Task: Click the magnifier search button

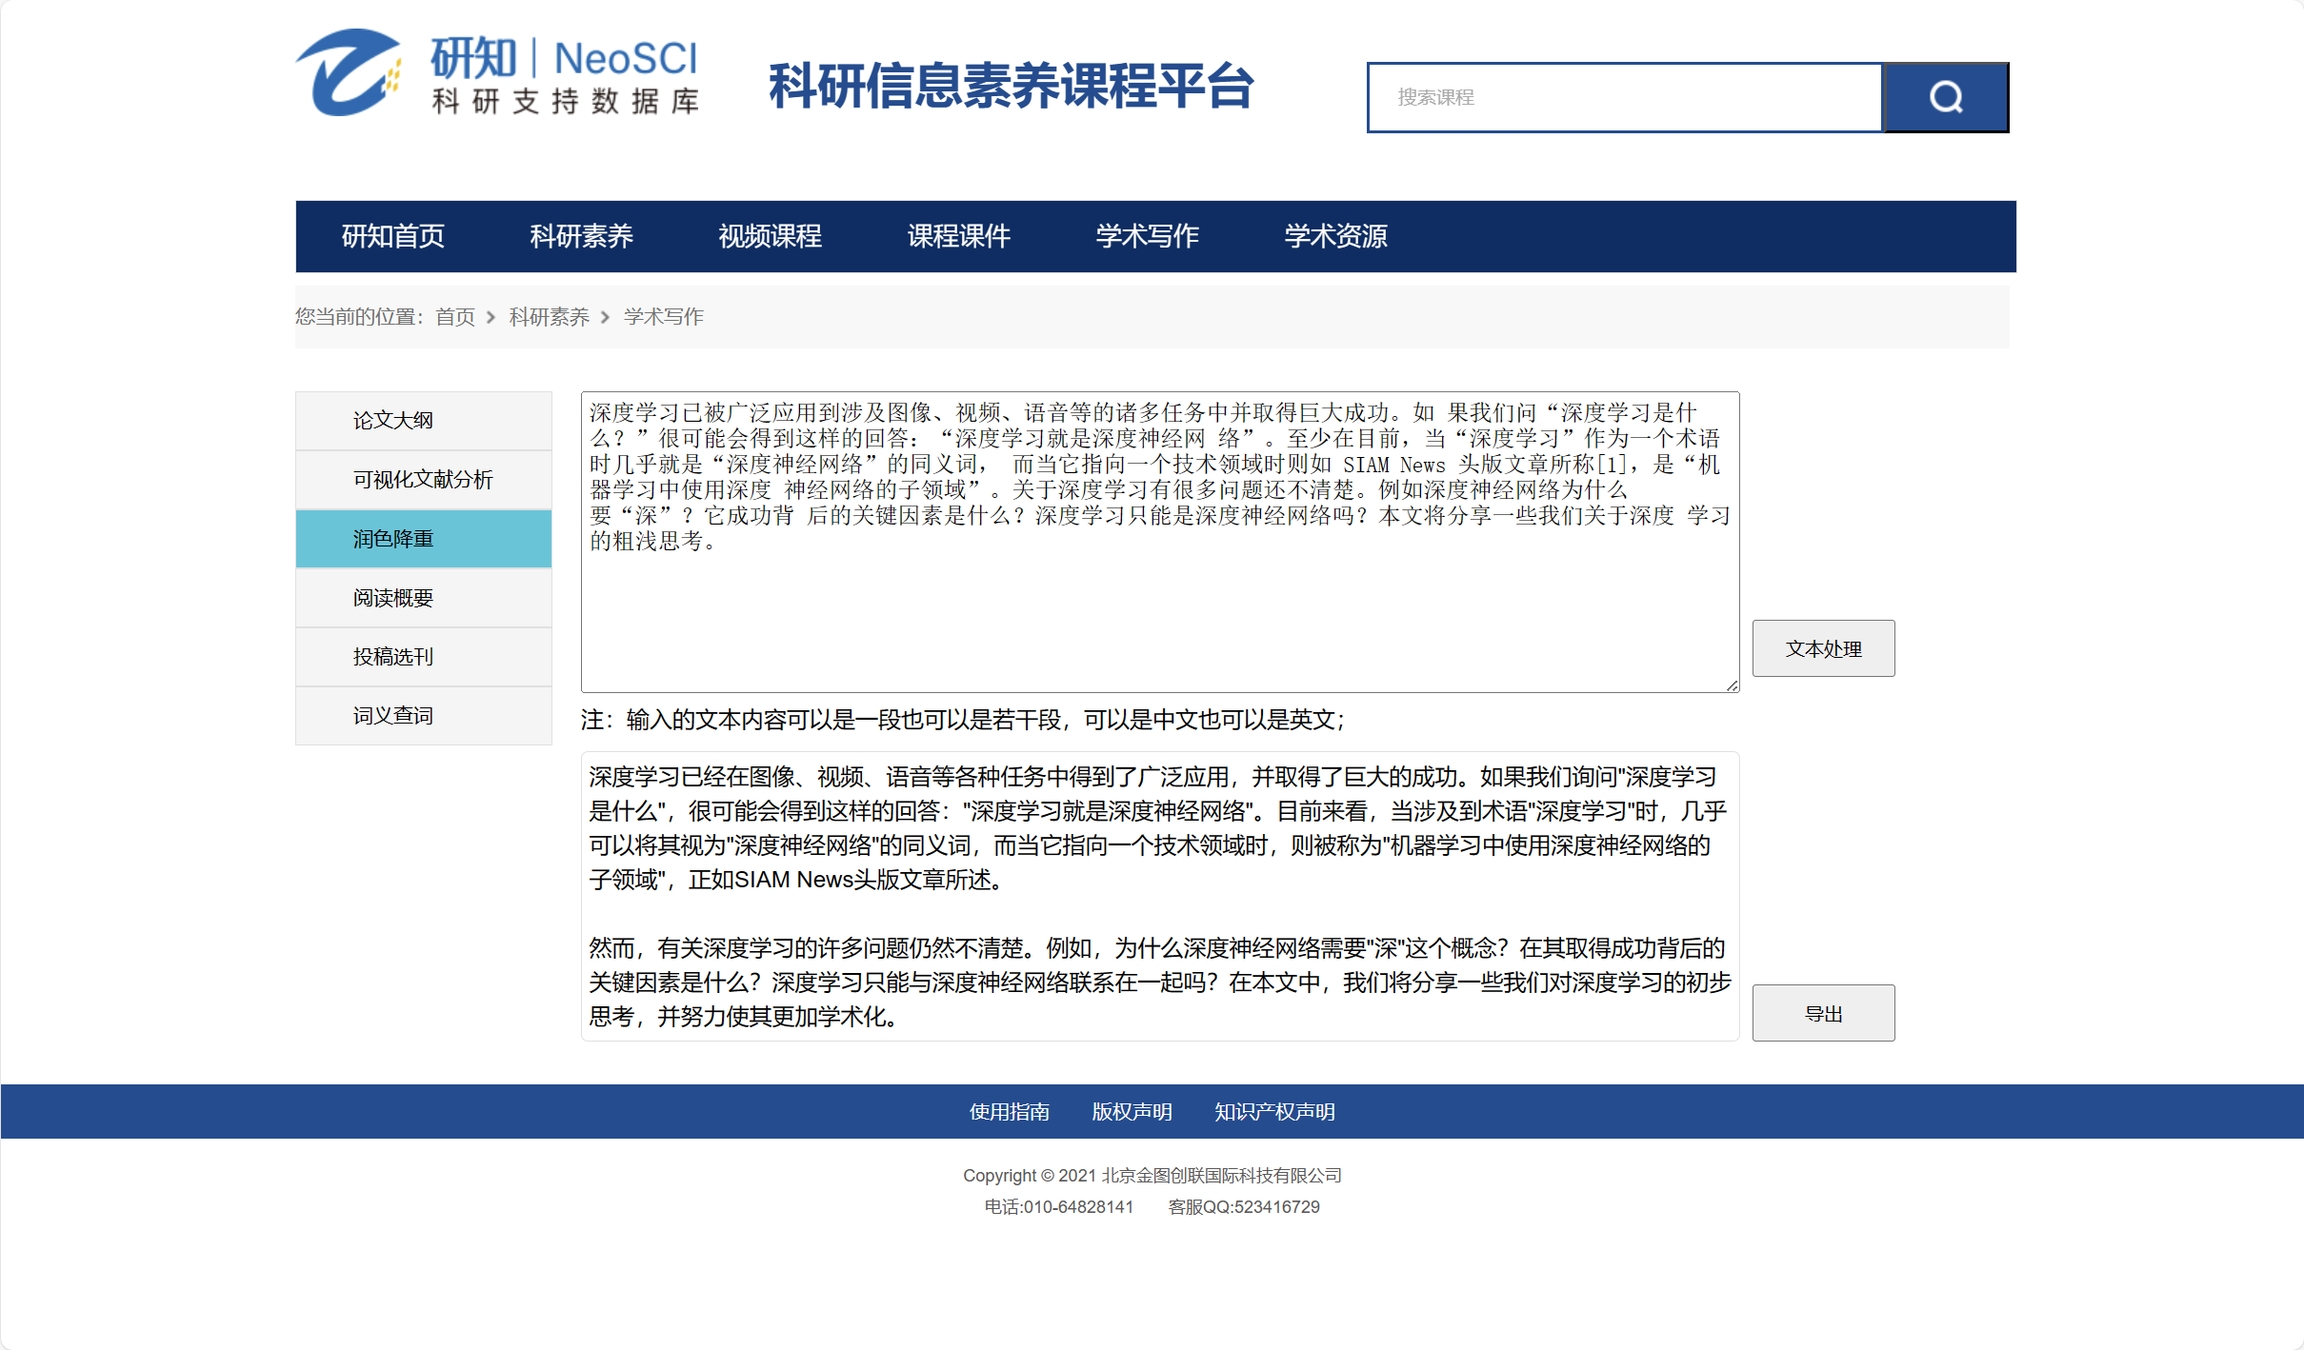Action: point(1945,97)
